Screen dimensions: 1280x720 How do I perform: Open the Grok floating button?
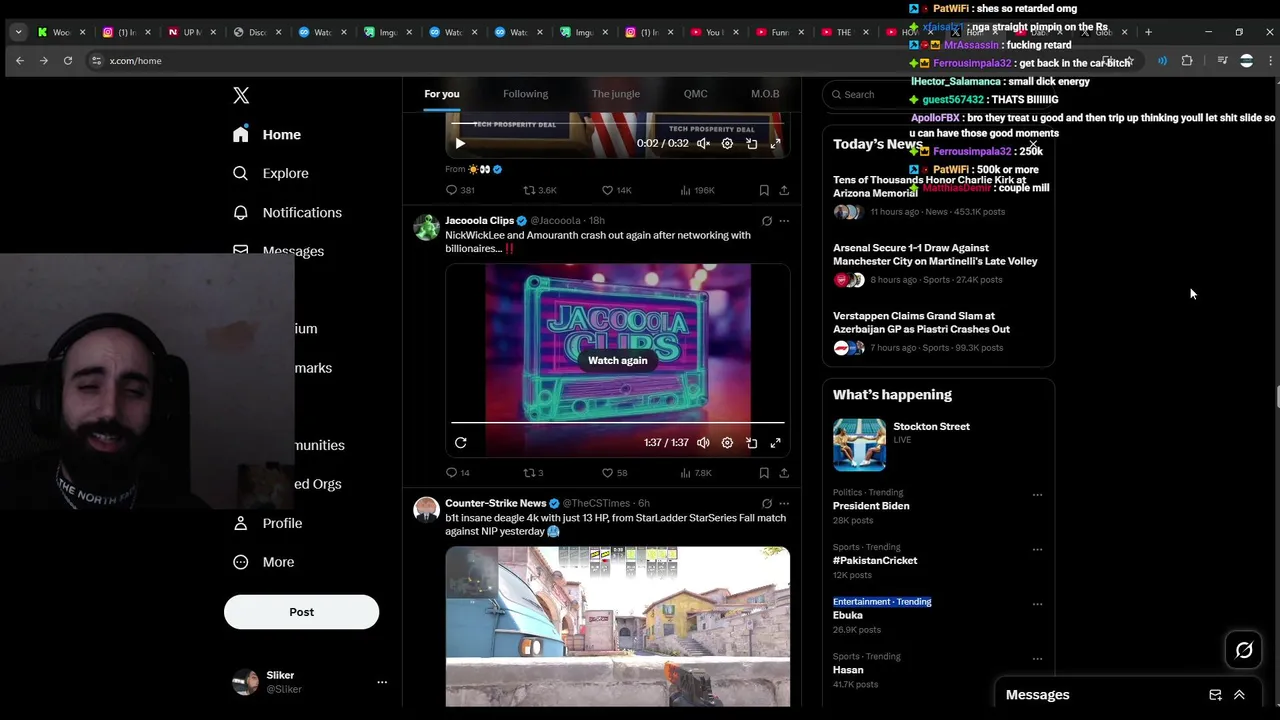1244,651
